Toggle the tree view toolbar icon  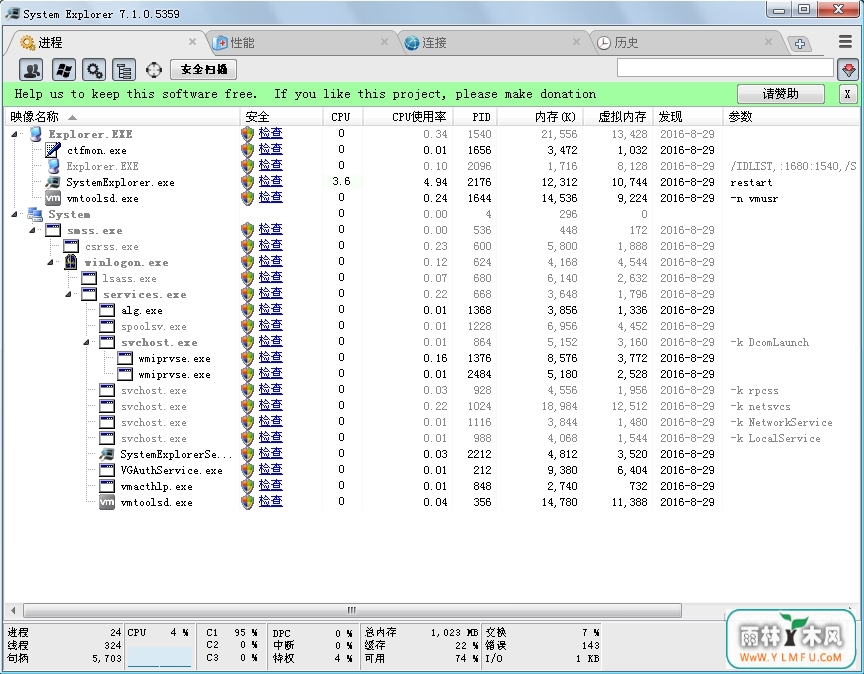click(125, 70)
